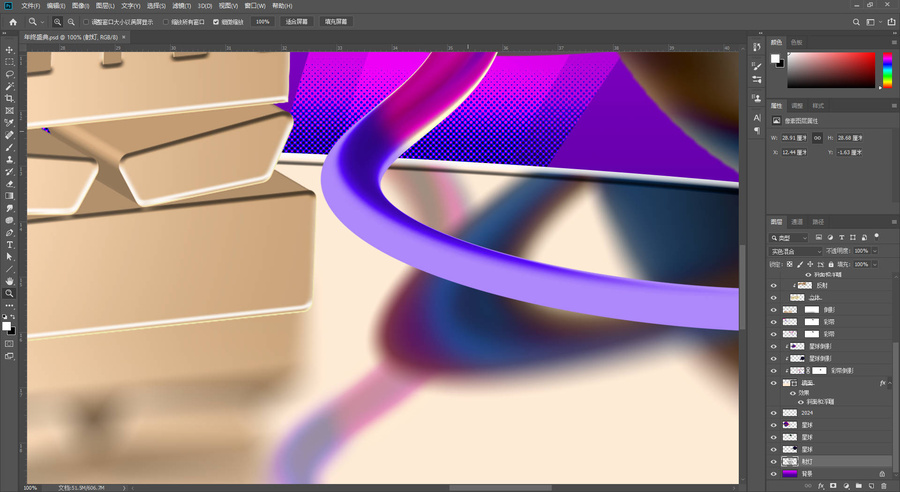Select the Clone Stamp tool in left toolbar
The image size is (900, 492).
point(9,160)
